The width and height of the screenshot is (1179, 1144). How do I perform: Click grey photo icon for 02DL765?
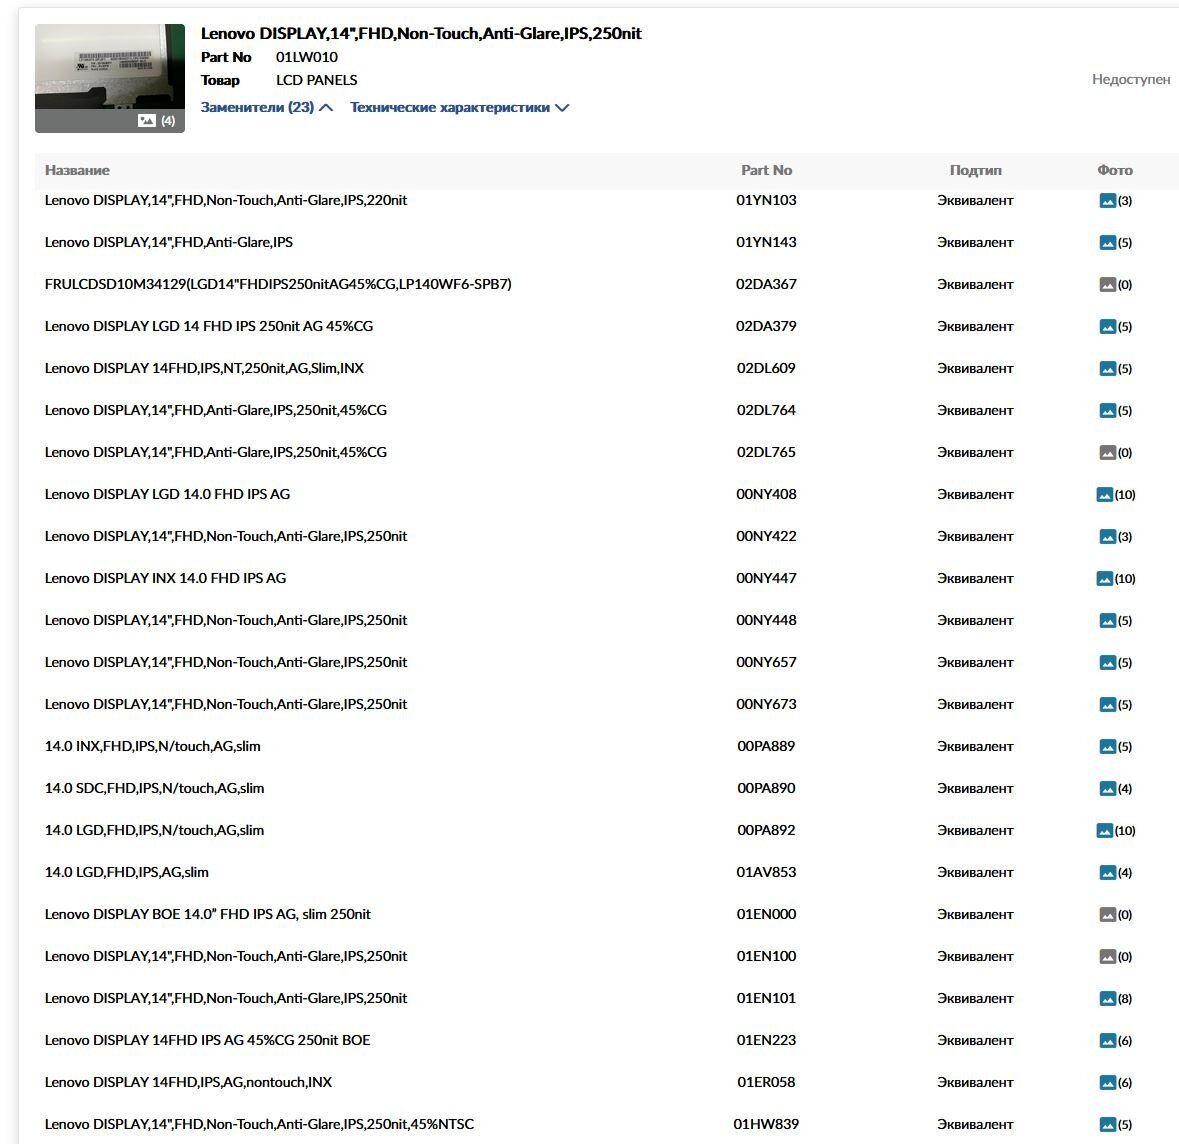[x=1107, y=453]
